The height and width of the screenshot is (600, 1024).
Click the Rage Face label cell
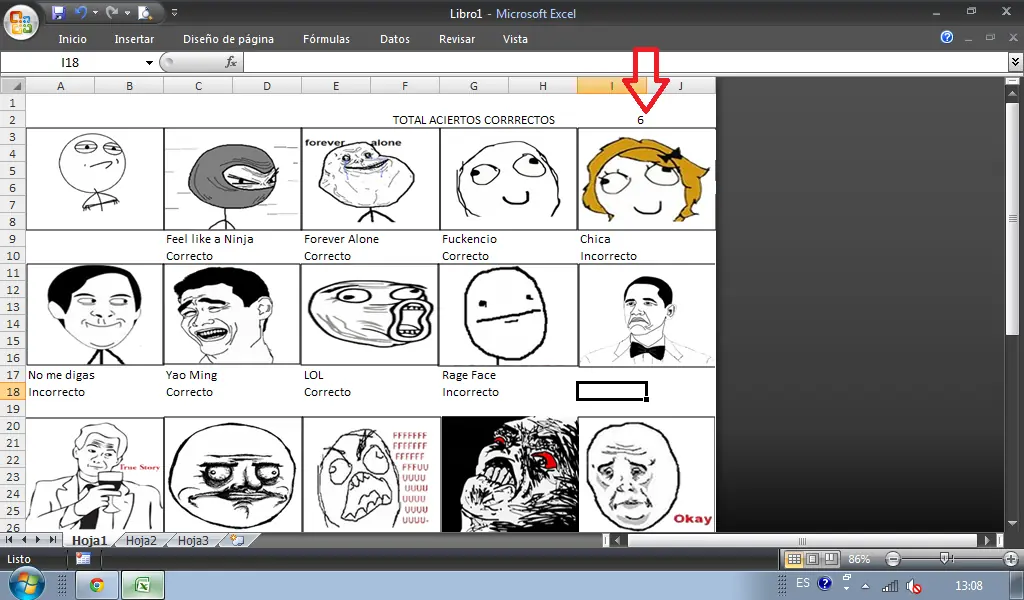point(469,375)
